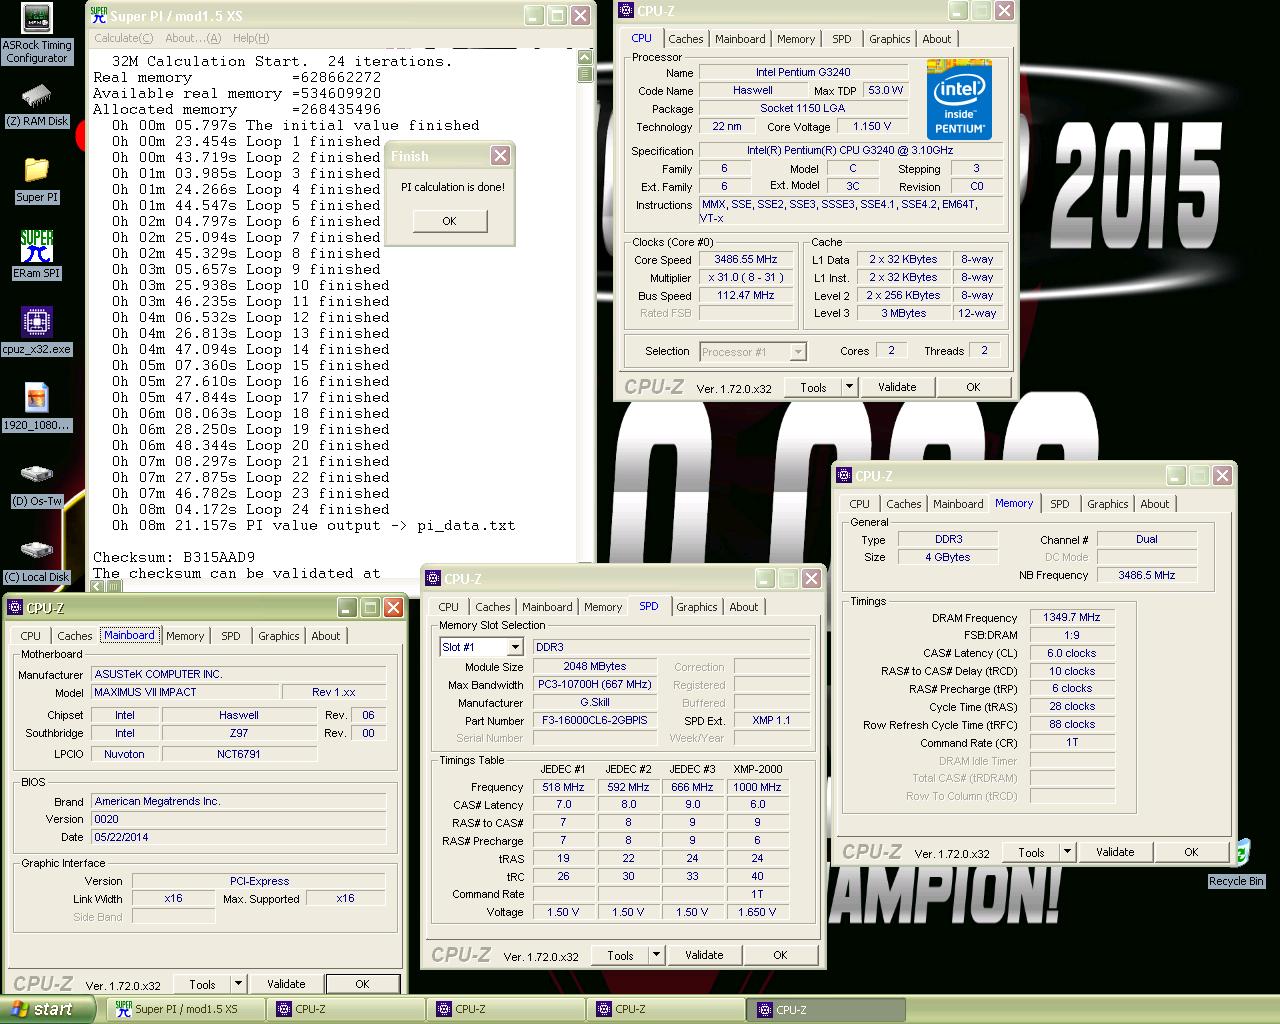
Task: Open the (Z) RAM Disk desktop icon
Action: [37, 105]
